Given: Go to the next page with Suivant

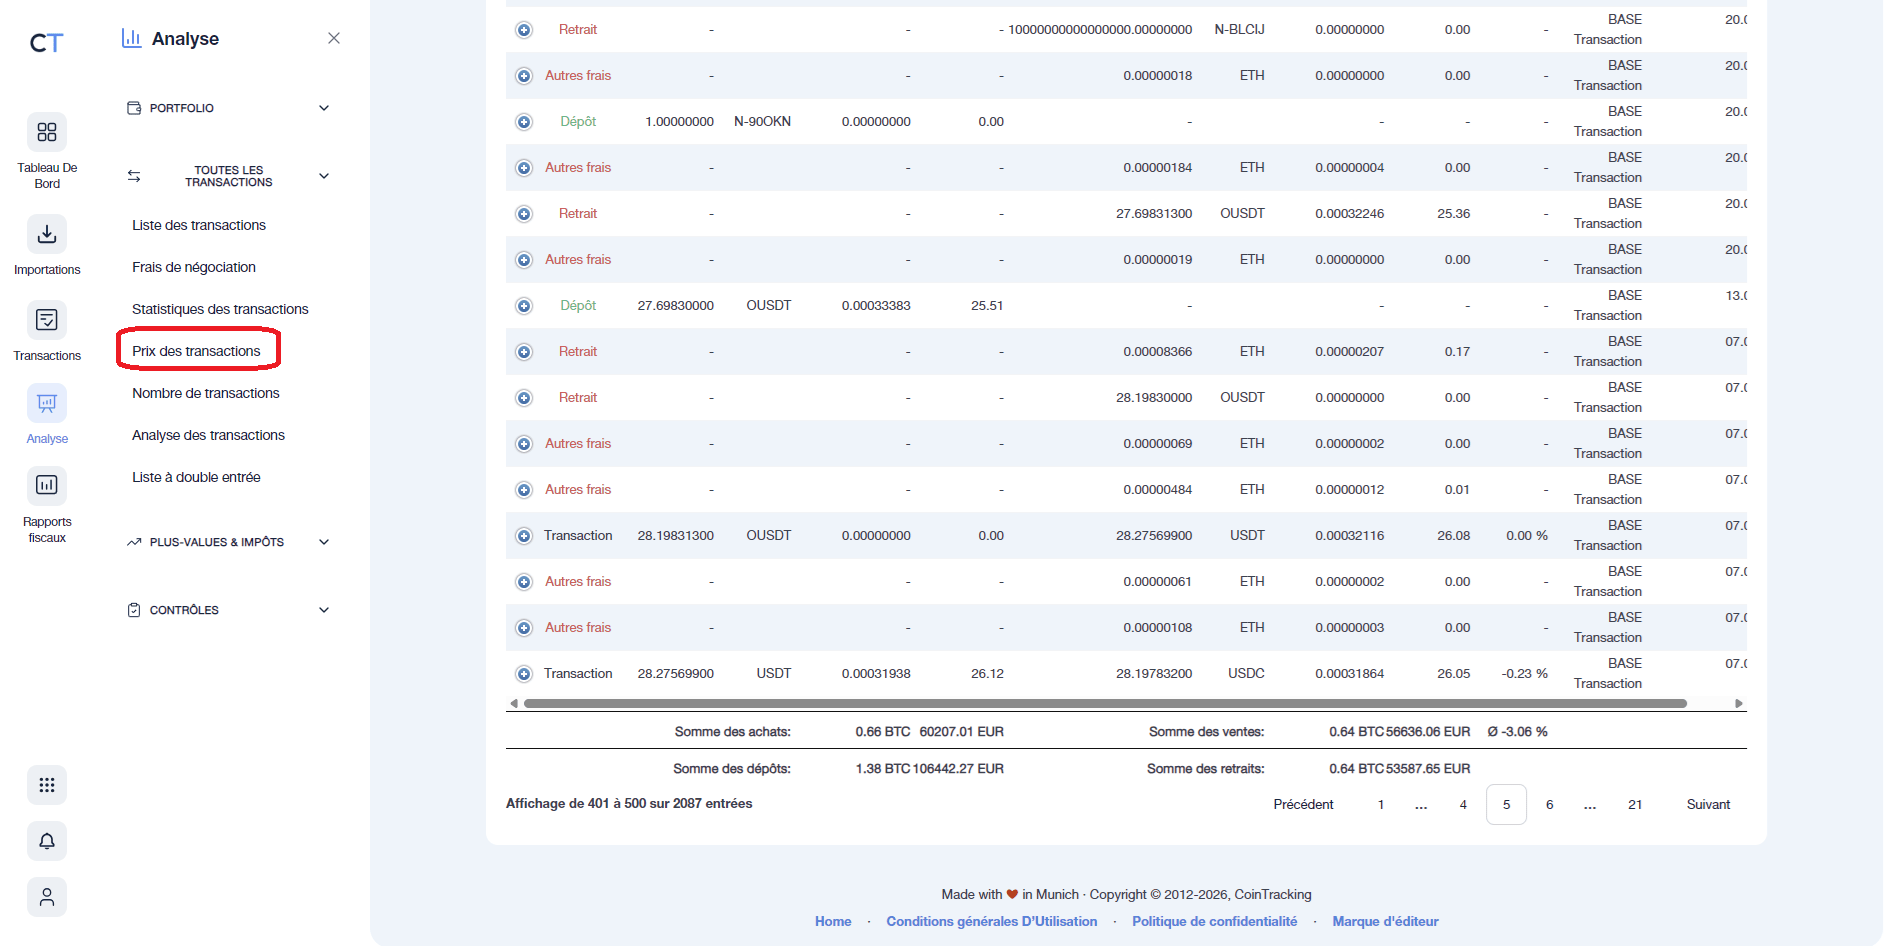Looking at the screenshot, I should 1708,804.
